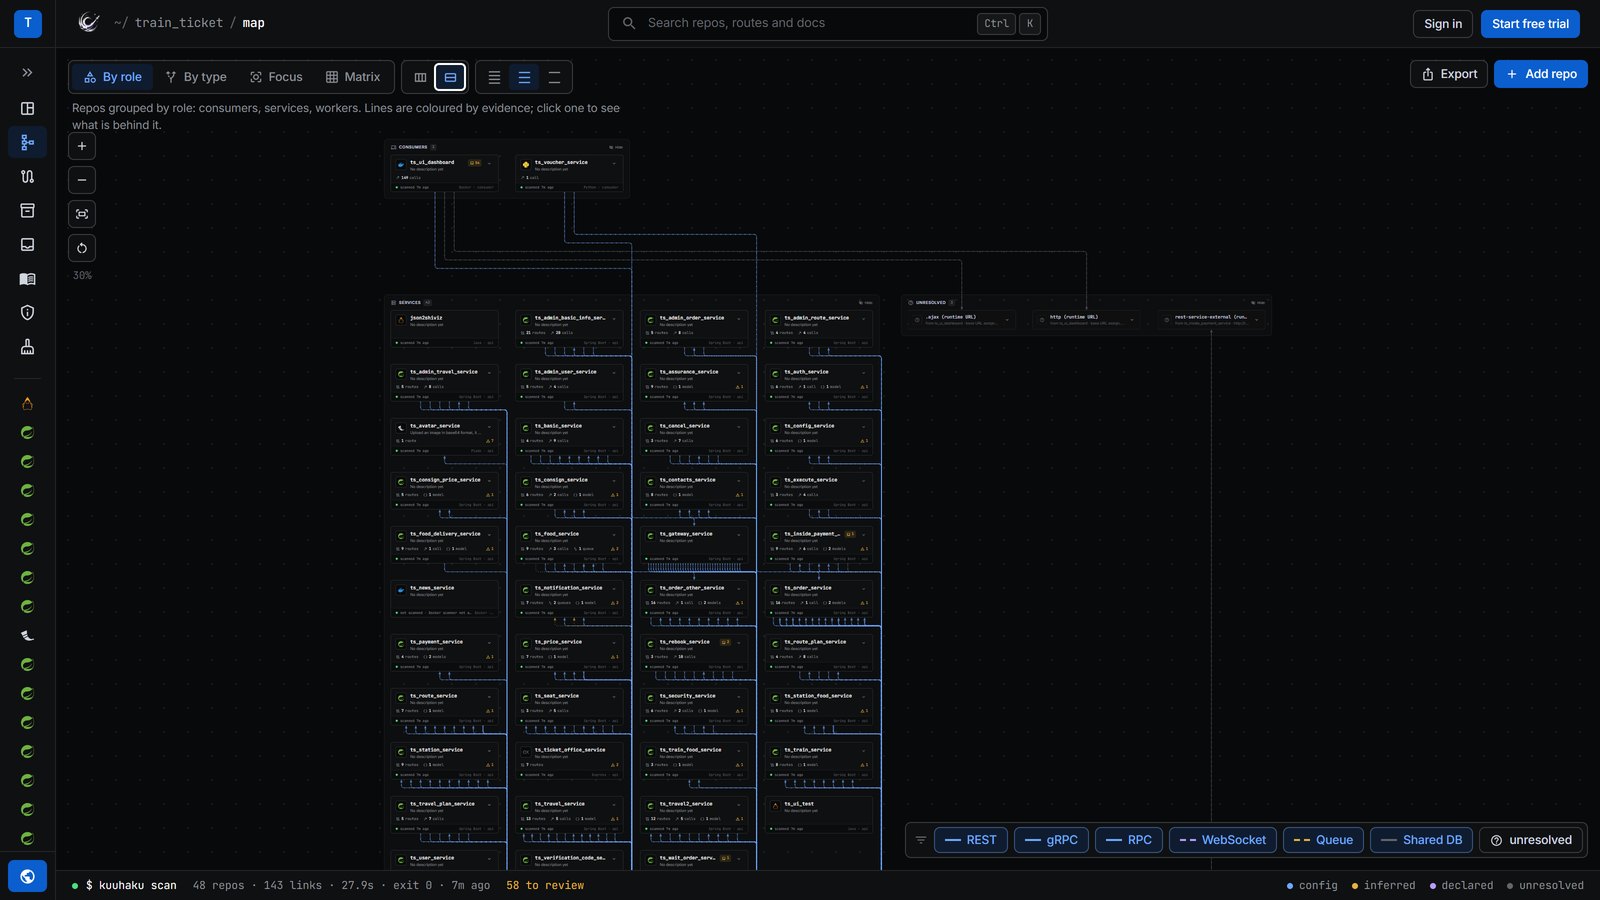Zoom in the map with plus button

(x=82, y=146)
